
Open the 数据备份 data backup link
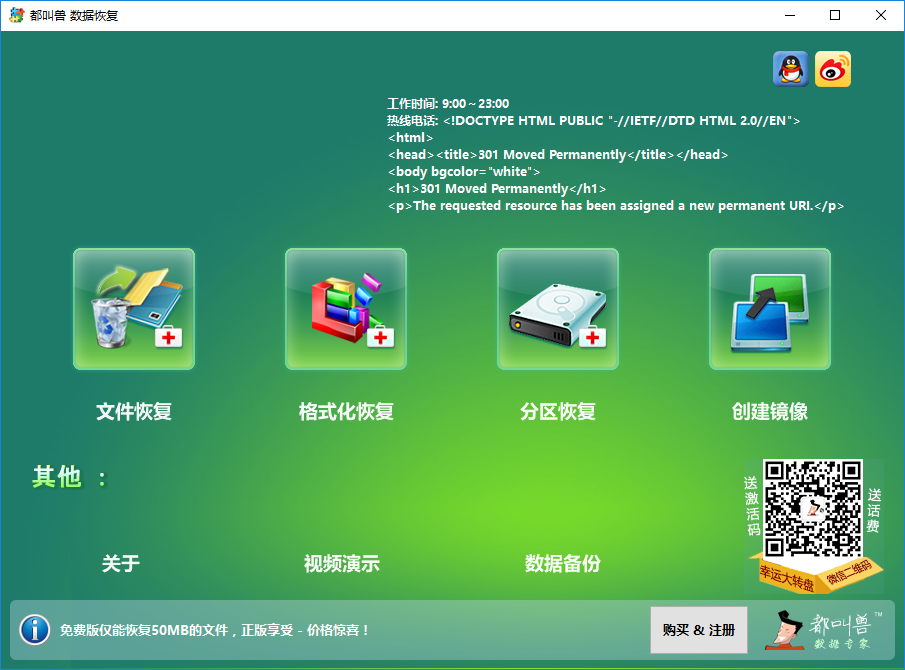(563, 563)
